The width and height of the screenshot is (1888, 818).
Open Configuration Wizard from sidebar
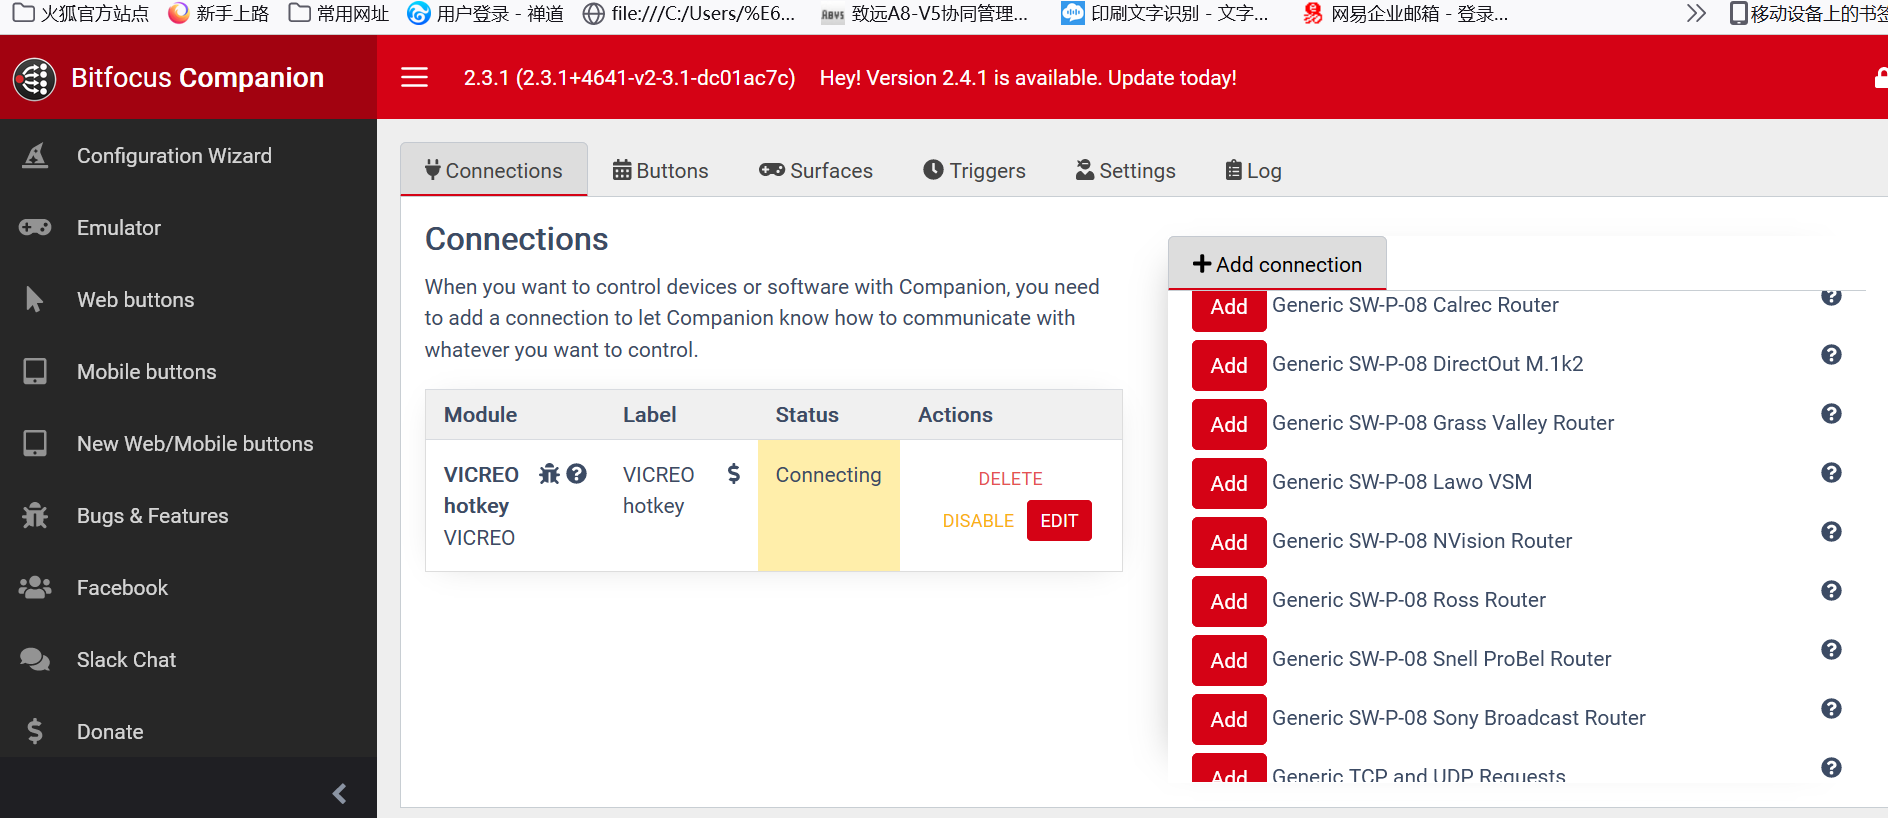tap(188, 156)
